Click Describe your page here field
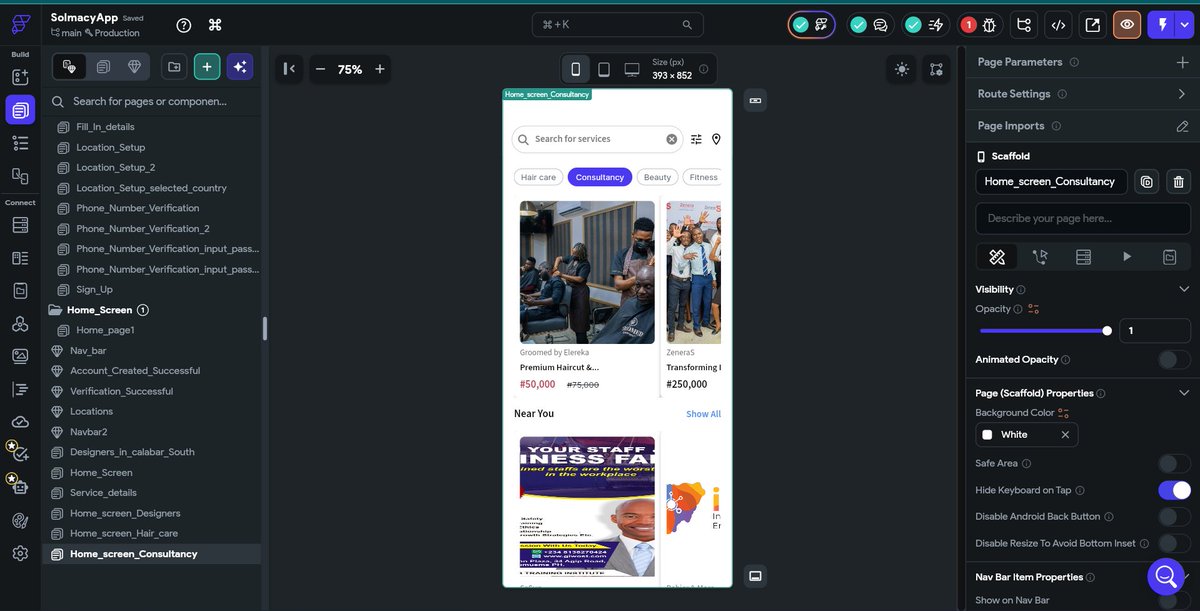 click(1083, 218)
